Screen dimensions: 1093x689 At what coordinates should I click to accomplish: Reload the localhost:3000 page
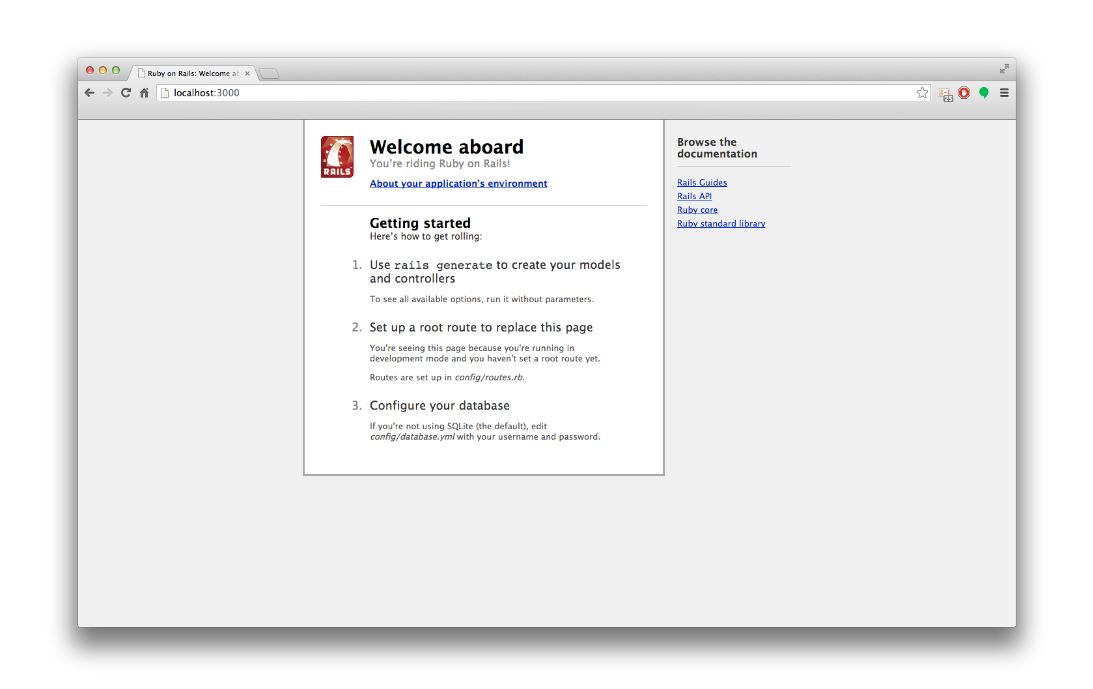point(126,93)
